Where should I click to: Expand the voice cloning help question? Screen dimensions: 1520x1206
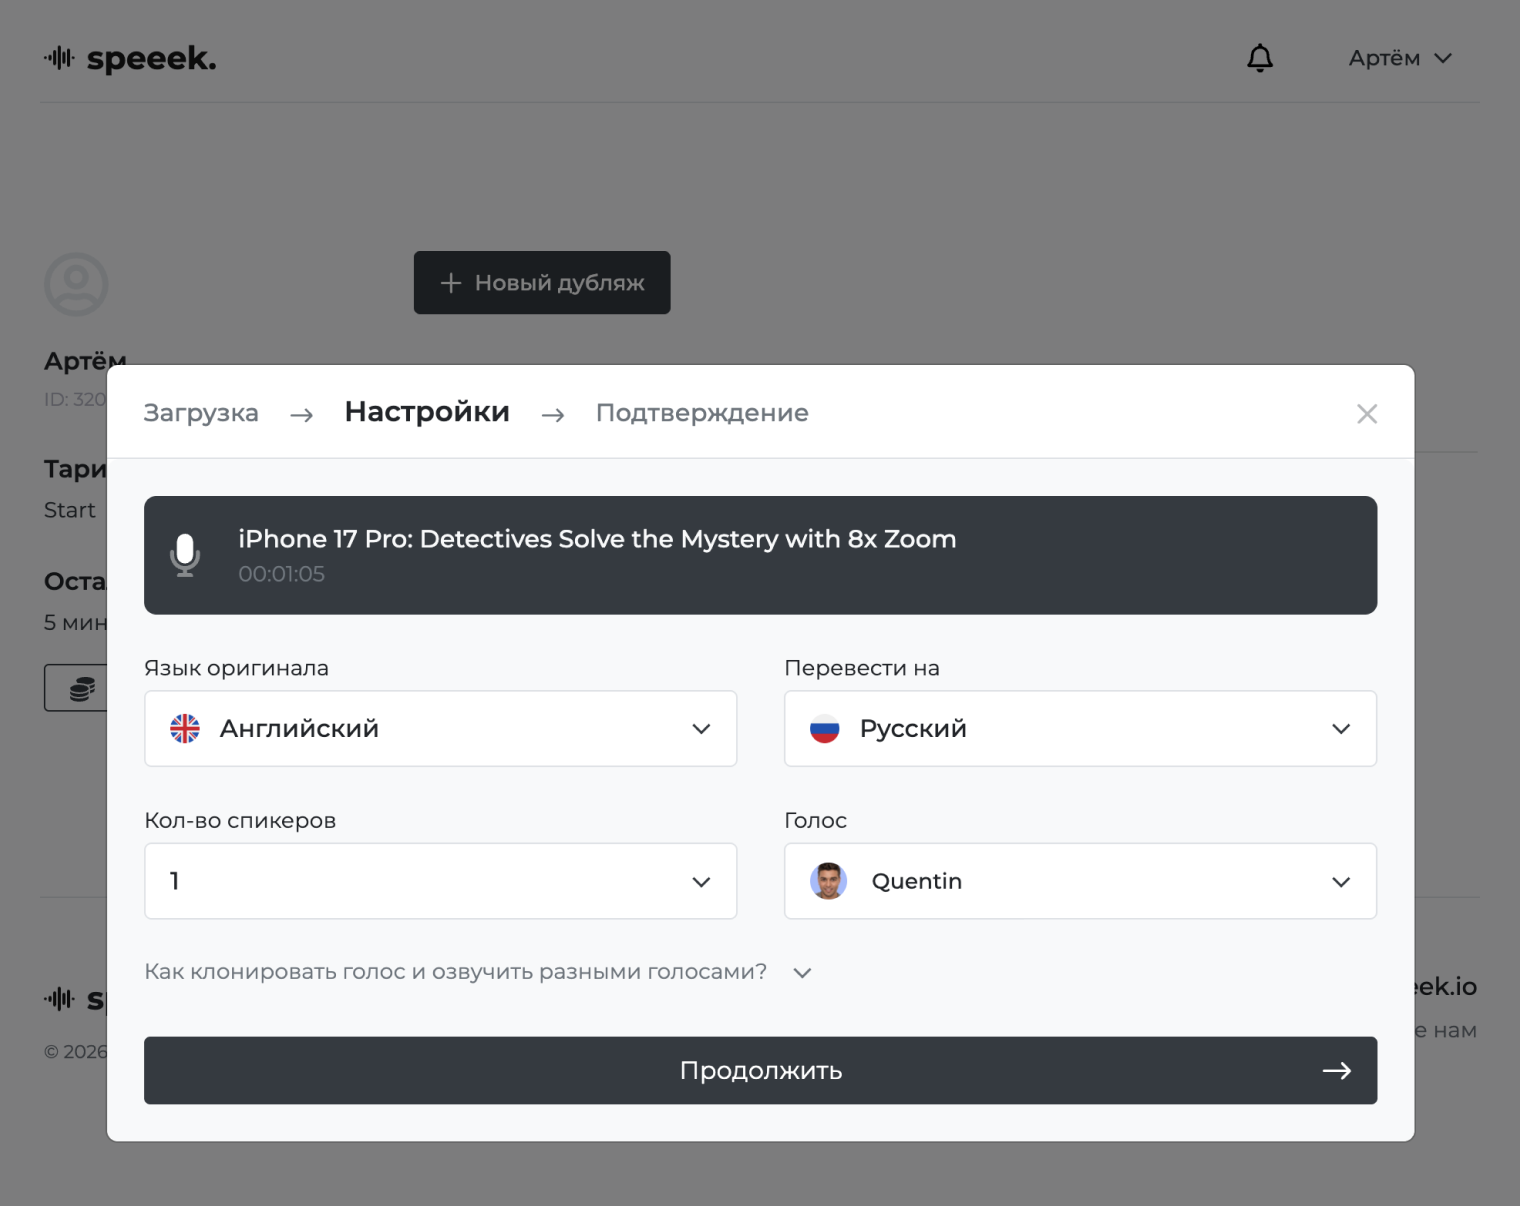(x=478, y=972)
